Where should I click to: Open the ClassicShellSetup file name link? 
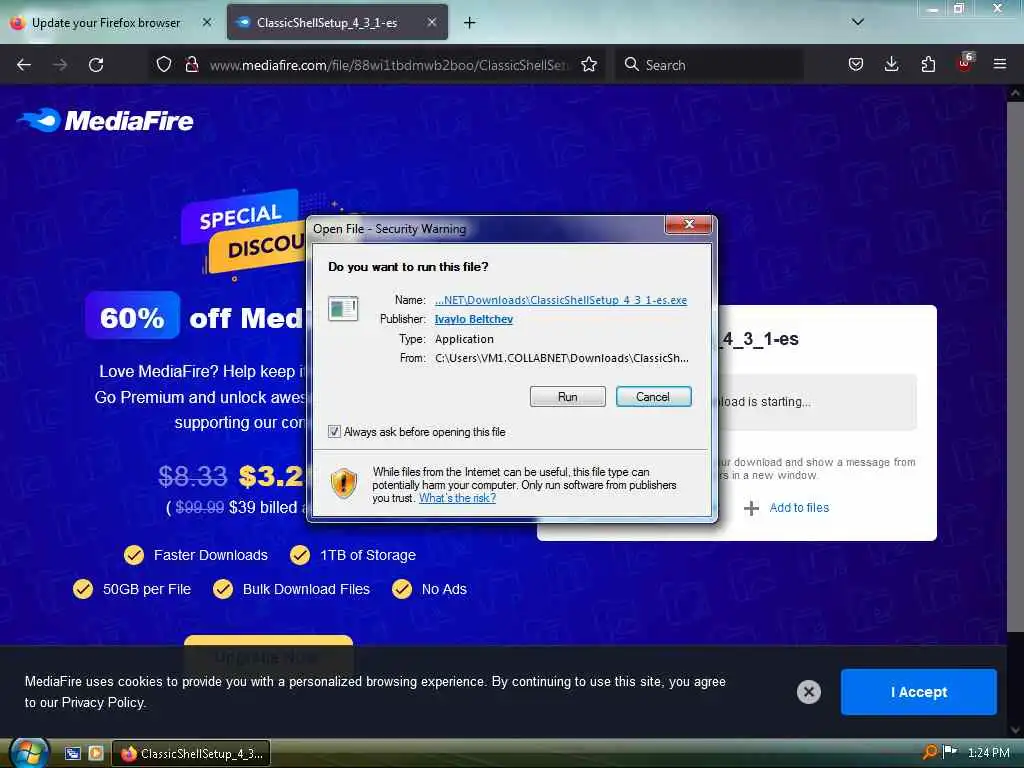561,300
